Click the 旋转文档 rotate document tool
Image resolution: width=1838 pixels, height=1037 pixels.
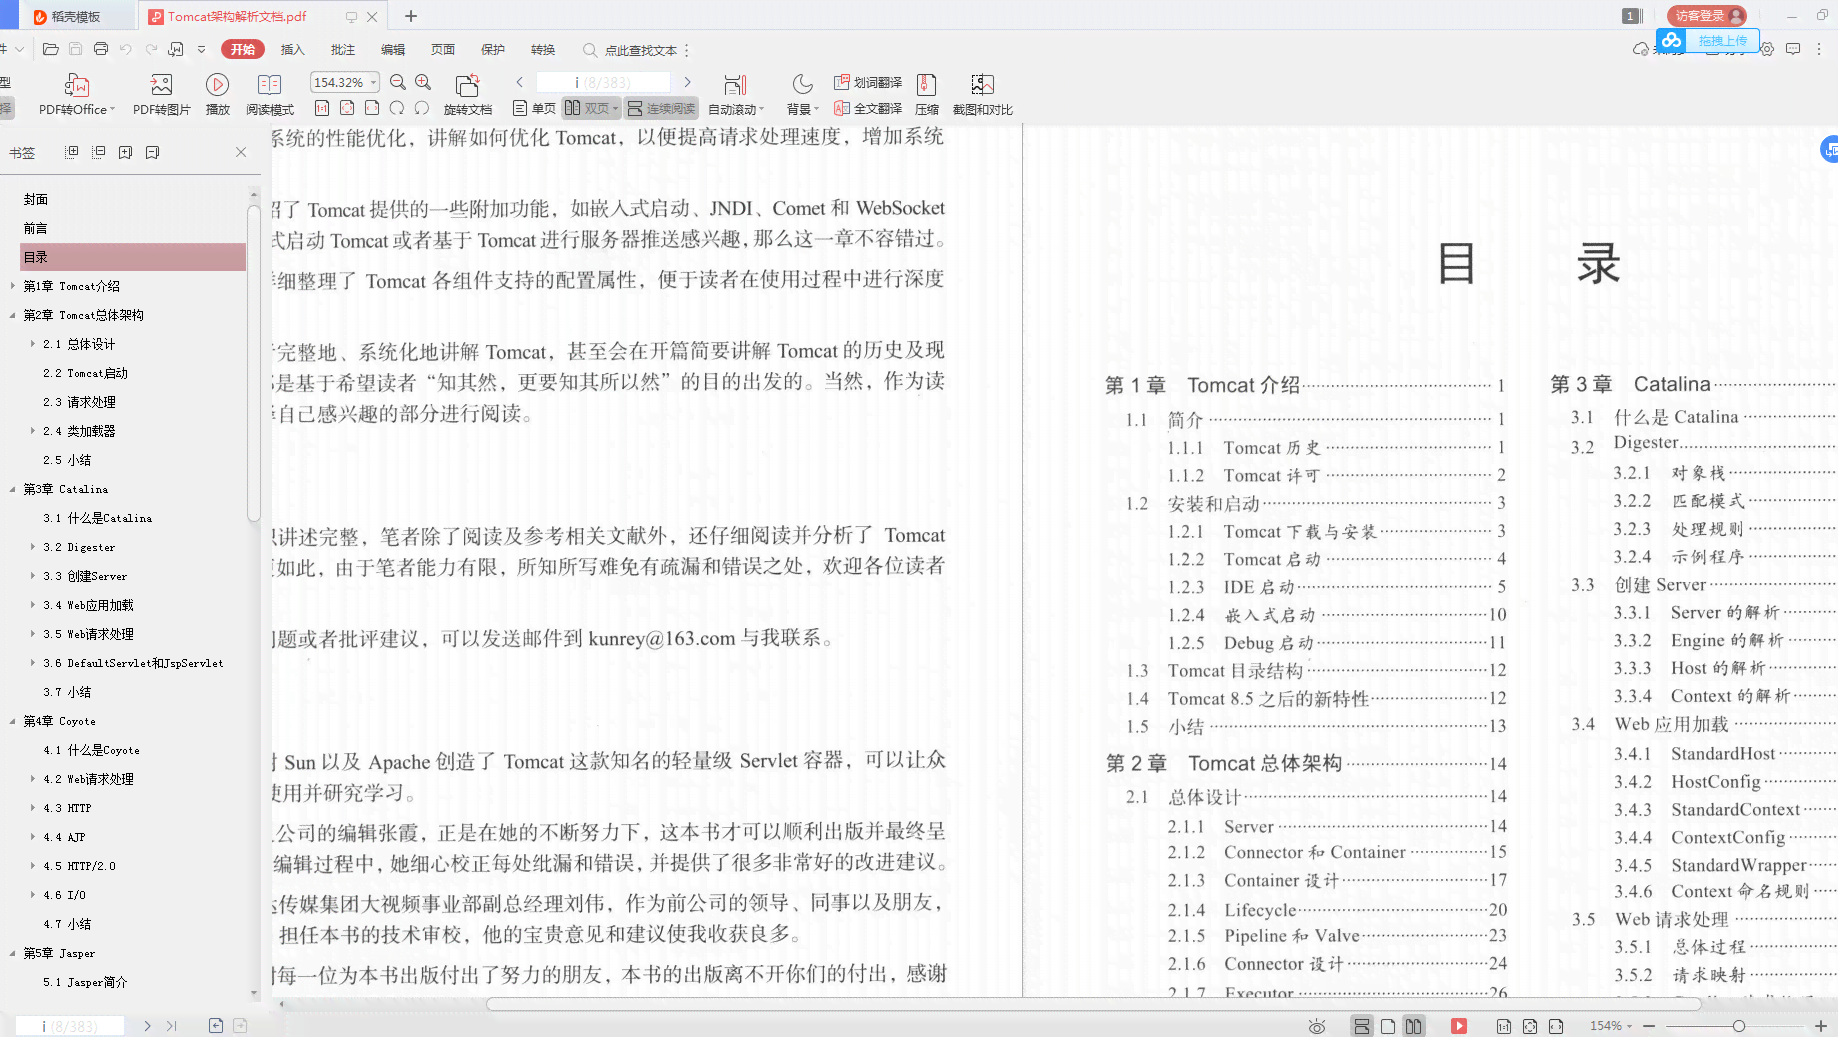click(467, 95)
